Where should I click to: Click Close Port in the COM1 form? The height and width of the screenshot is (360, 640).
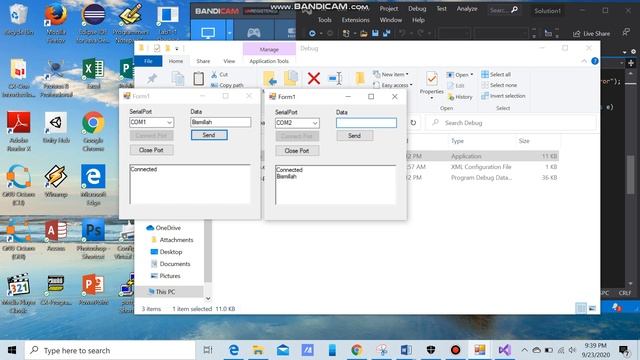coord(151,150)
